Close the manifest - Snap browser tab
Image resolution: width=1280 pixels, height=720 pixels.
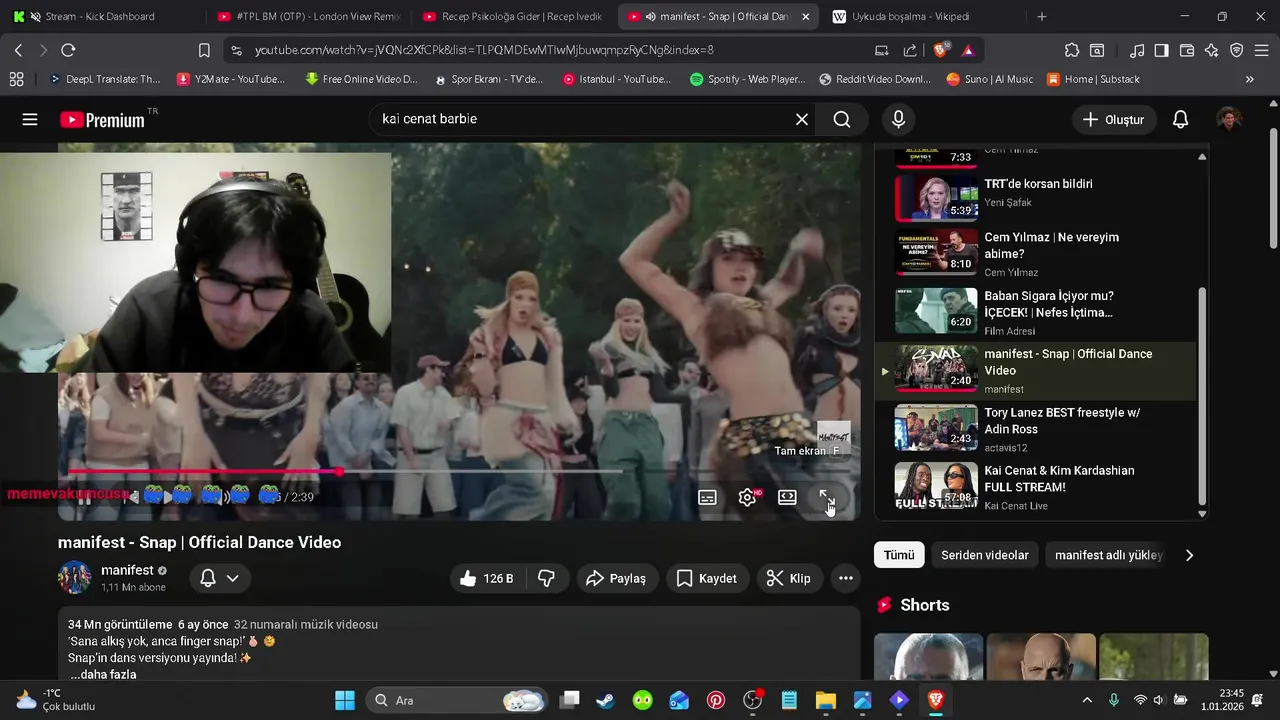coord(806,17)
